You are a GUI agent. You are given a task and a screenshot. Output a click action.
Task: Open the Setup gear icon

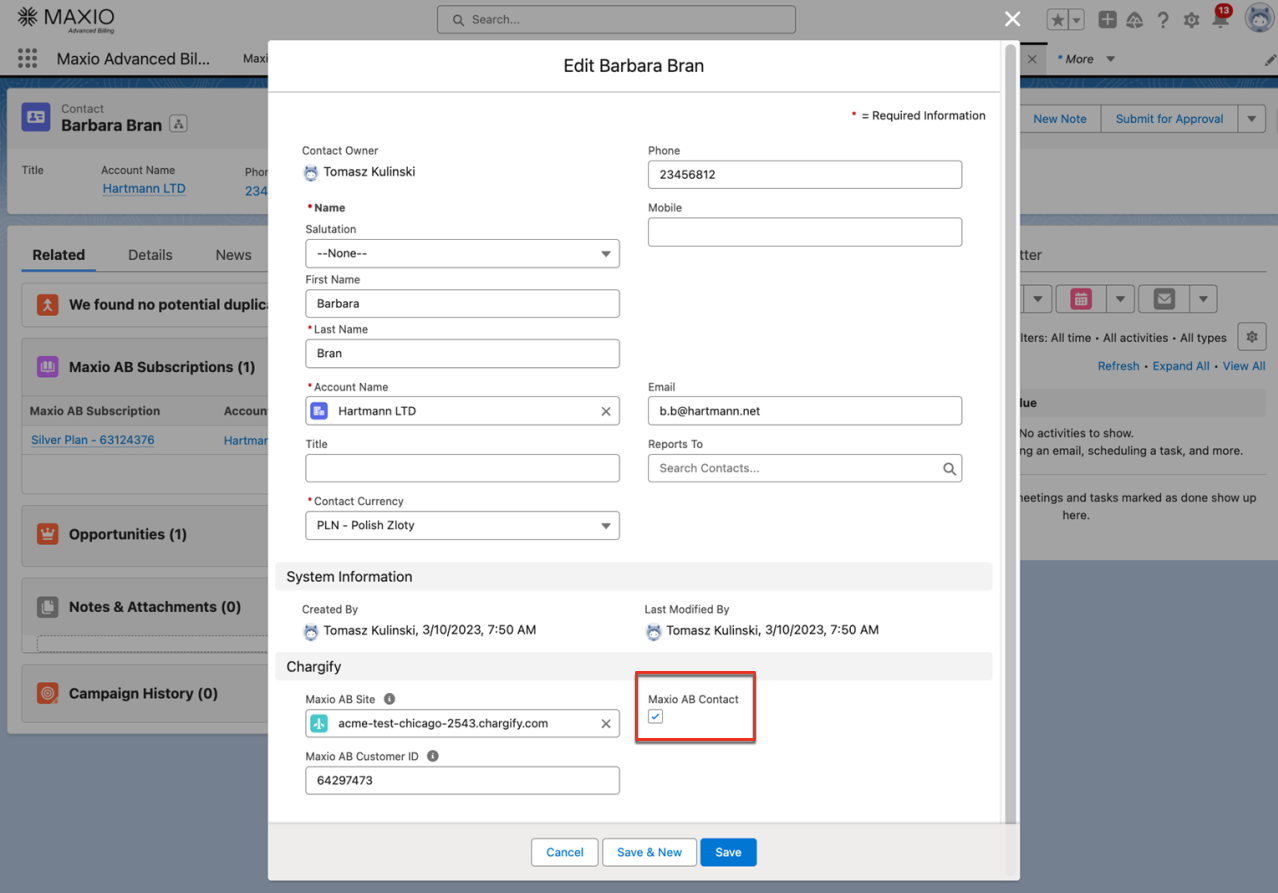[x=1191, y=20]
